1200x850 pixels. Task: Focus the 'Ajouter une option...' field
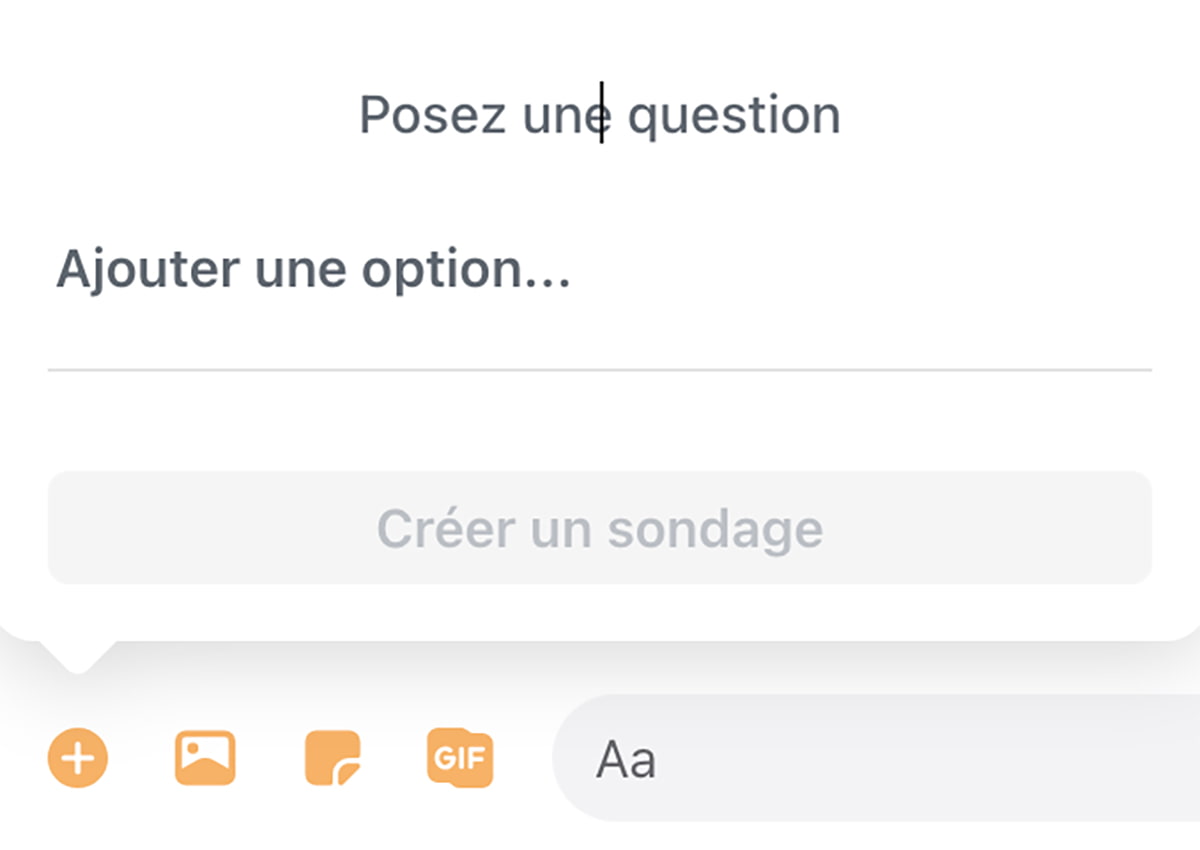pyautogui.click(x=598, y=270)
